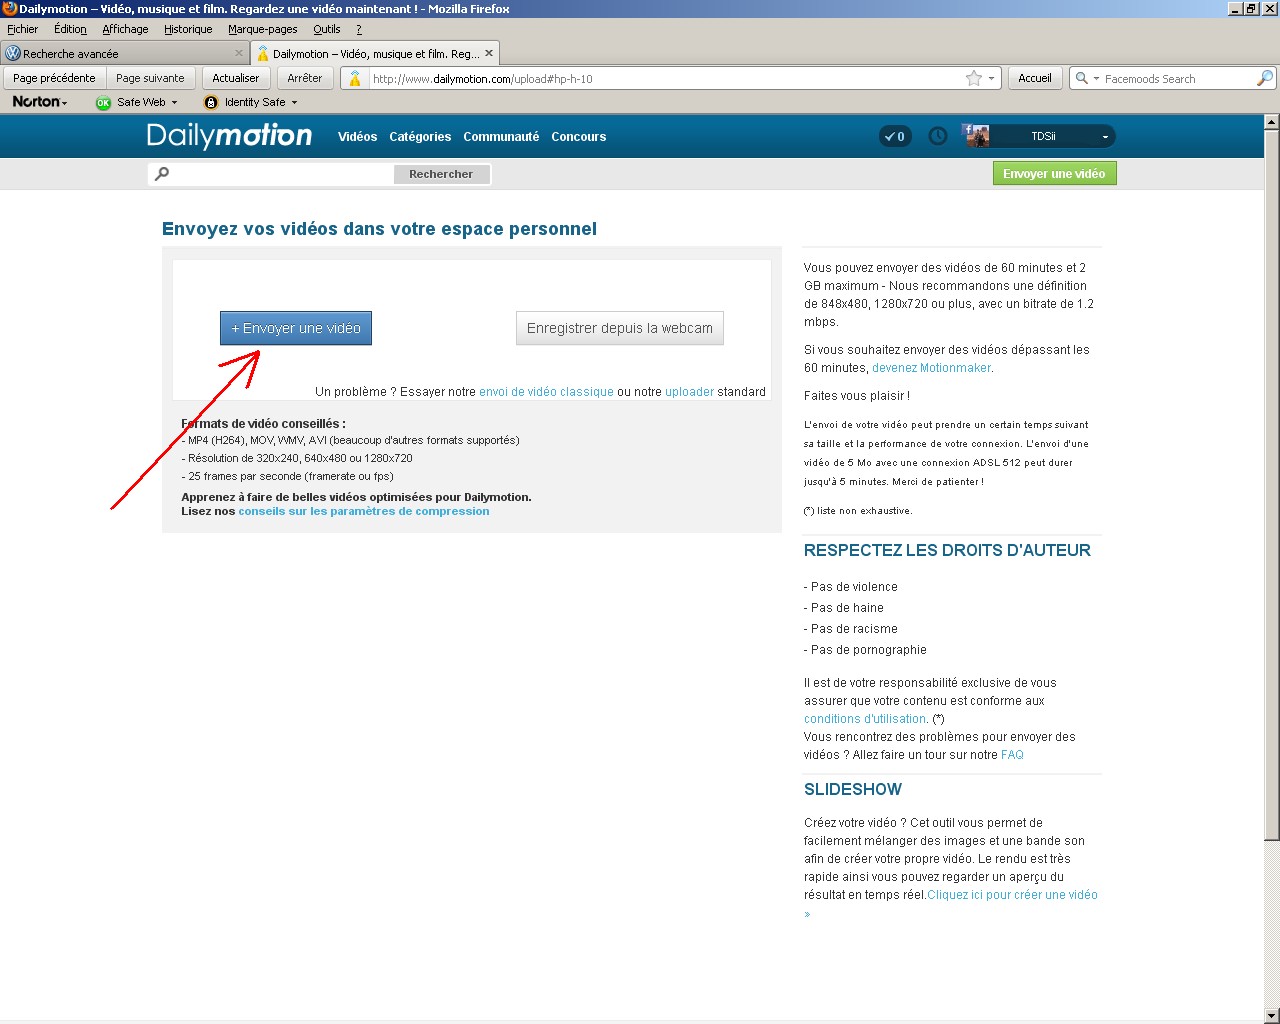Follow the uploader standard link
Viewport: 1280px width, 1024px height.
click(690, 392)
